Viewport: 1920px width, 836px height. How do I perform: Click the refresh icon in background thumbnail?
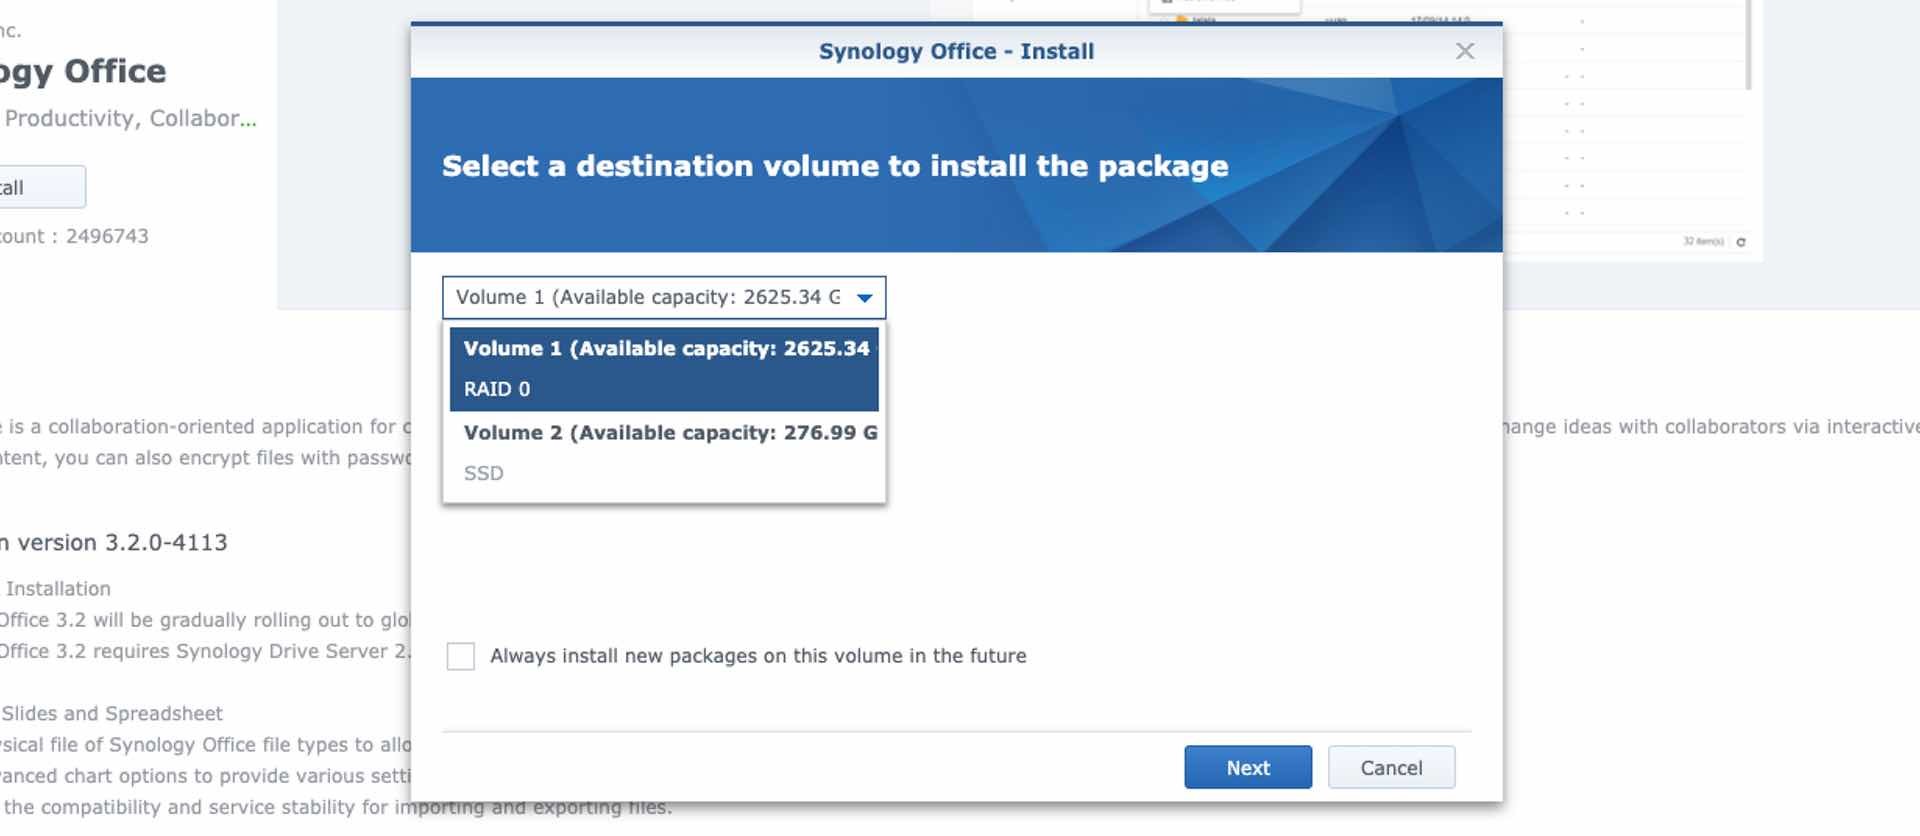click(x=1741, y=242)
